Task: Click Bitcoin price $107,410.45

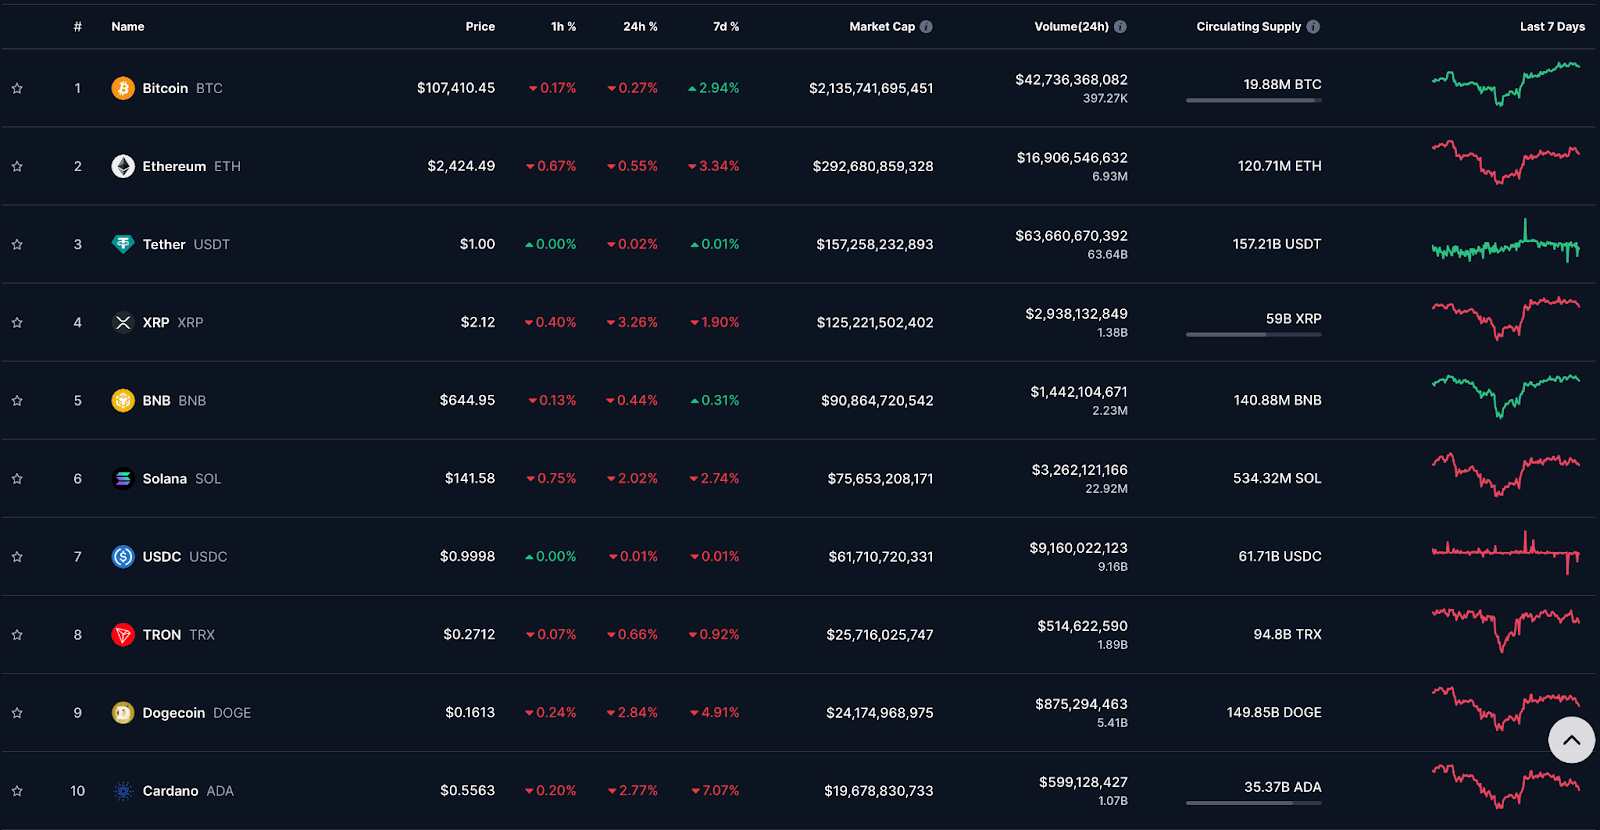Action: (x=456, y=88)
